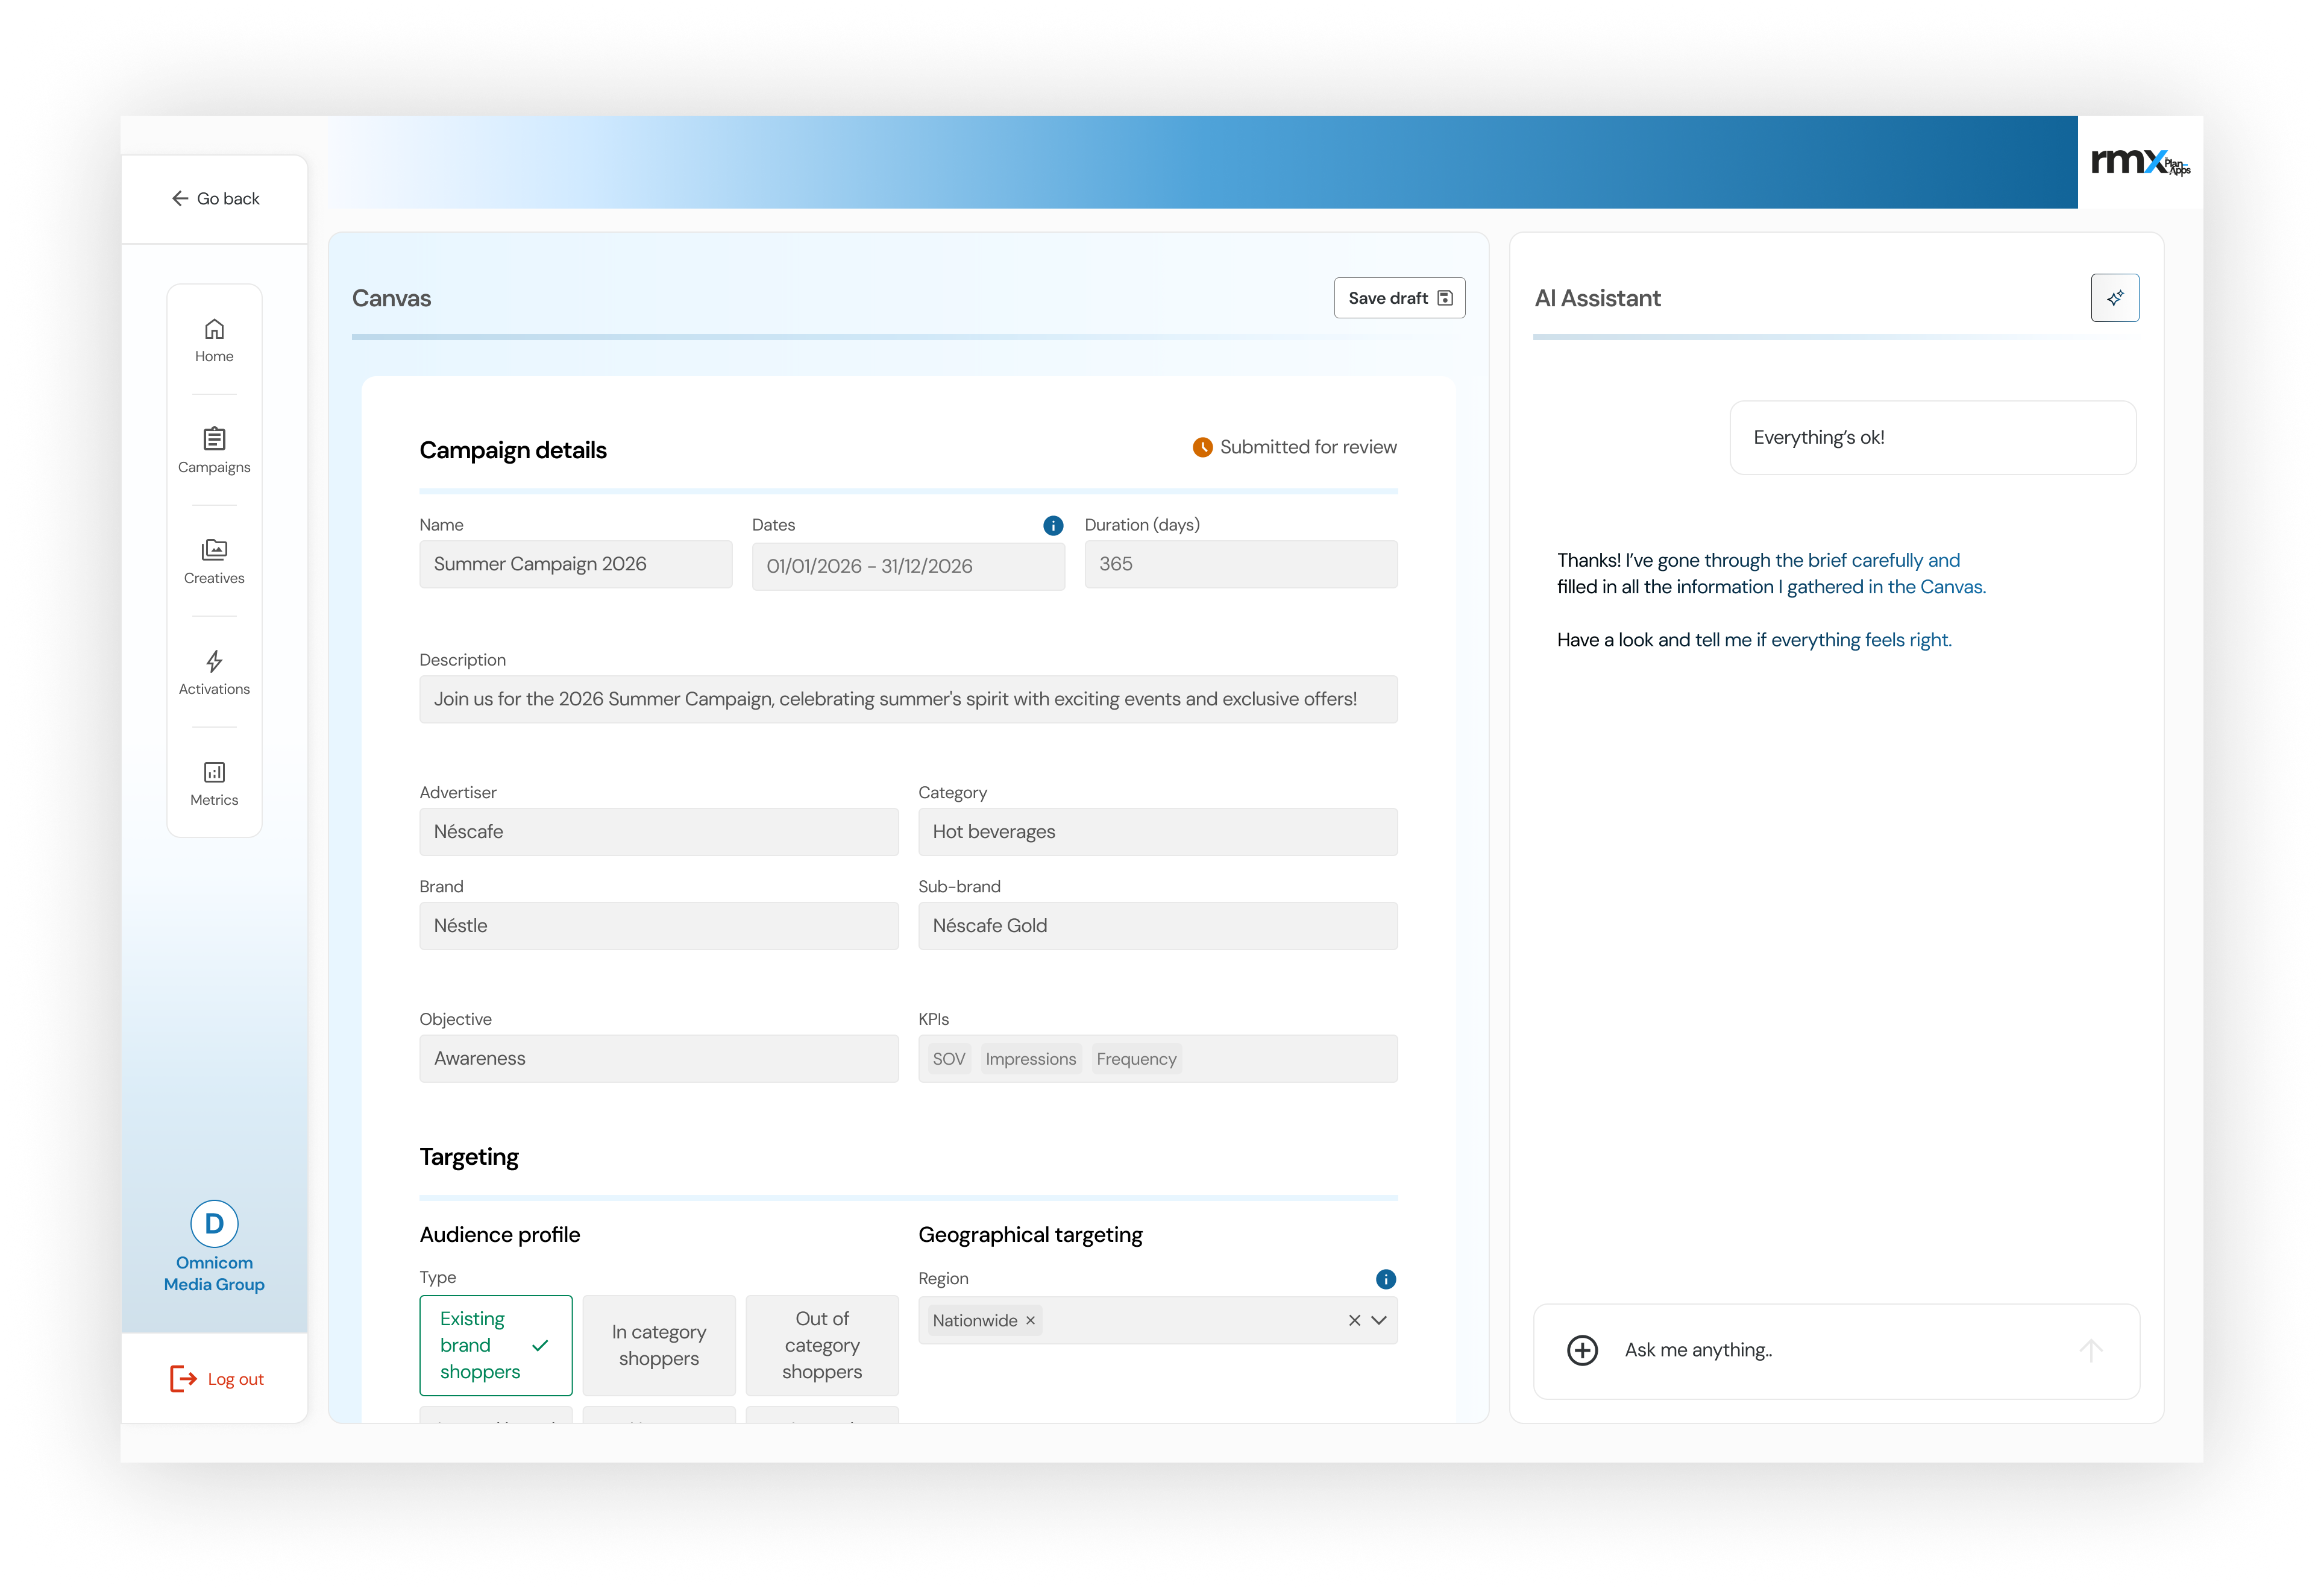Image resolution: width=2324 pixels, height=1588 pixels.
Task: Click the Description text field
Action: 908,700
